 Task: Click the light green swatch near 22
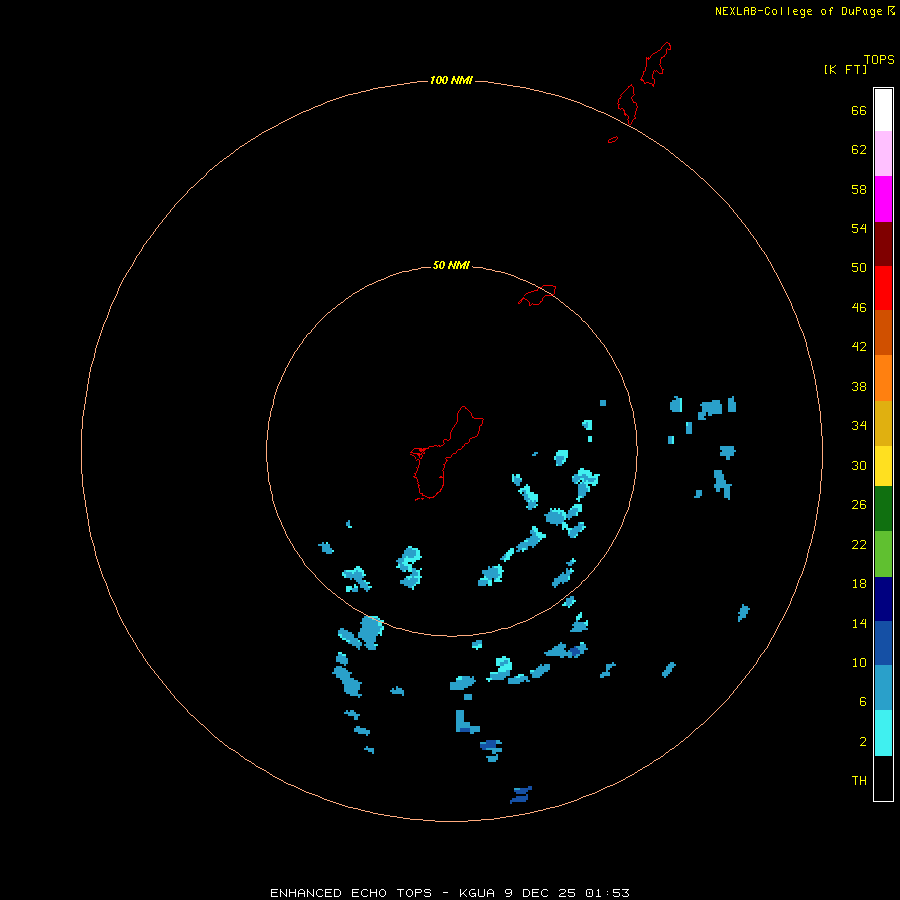pyautogui.click(x=883, y=554)
